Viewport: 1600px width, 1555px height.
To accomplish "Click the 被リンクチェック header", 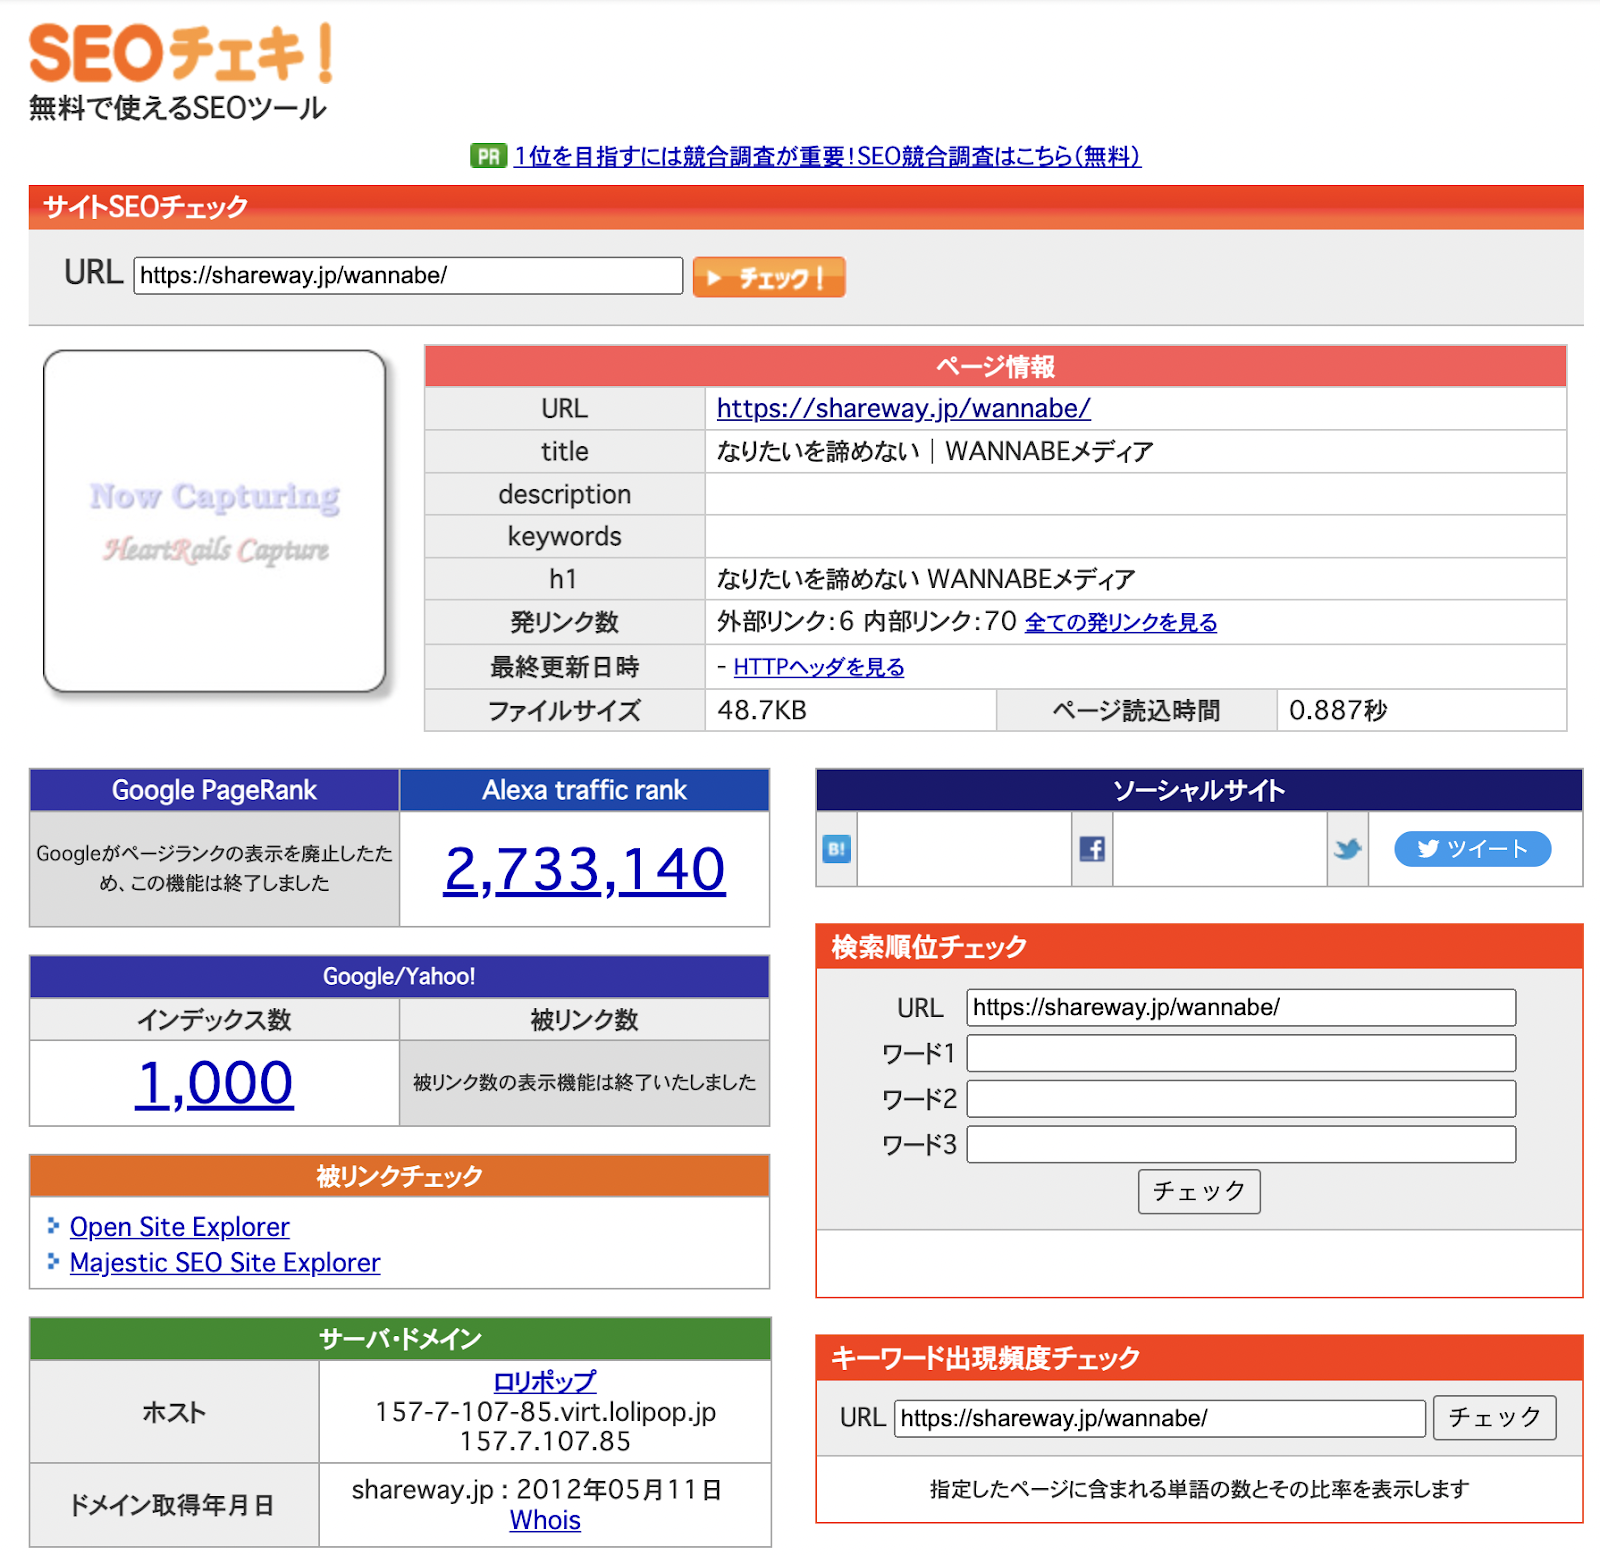I will pos(400,1176).
